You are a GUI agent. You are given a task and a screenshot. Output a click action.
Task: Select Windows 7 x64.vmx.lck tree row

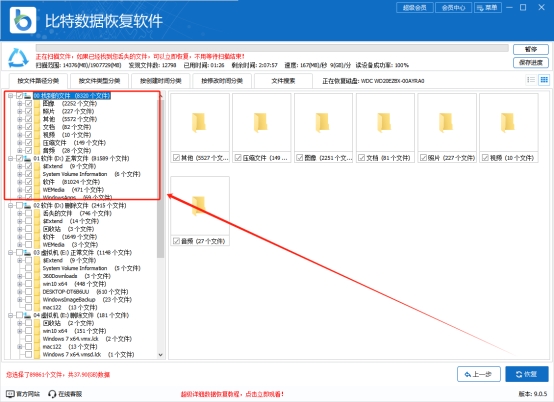[87, 339]
